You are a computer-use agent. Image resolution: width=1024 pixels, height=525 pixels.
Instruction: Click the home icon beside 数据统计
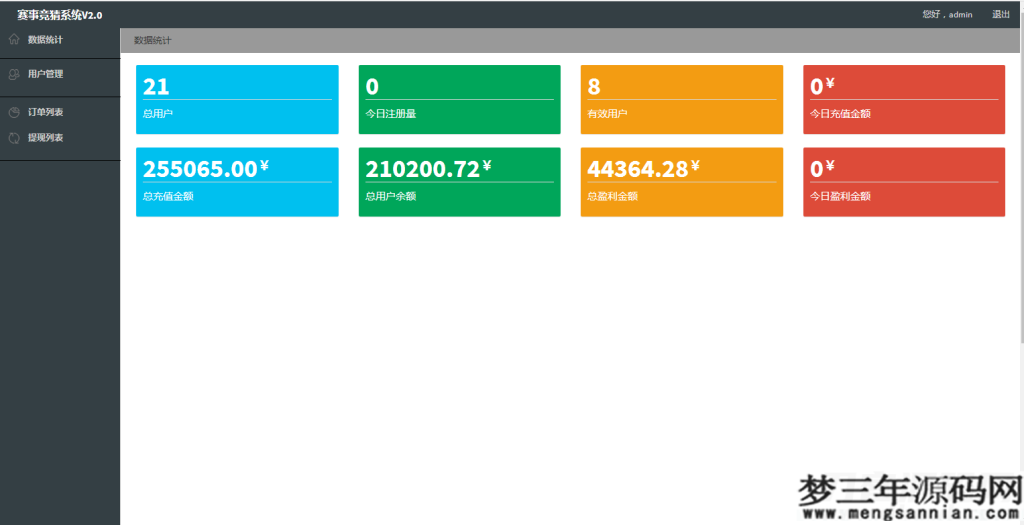[14, 40]
